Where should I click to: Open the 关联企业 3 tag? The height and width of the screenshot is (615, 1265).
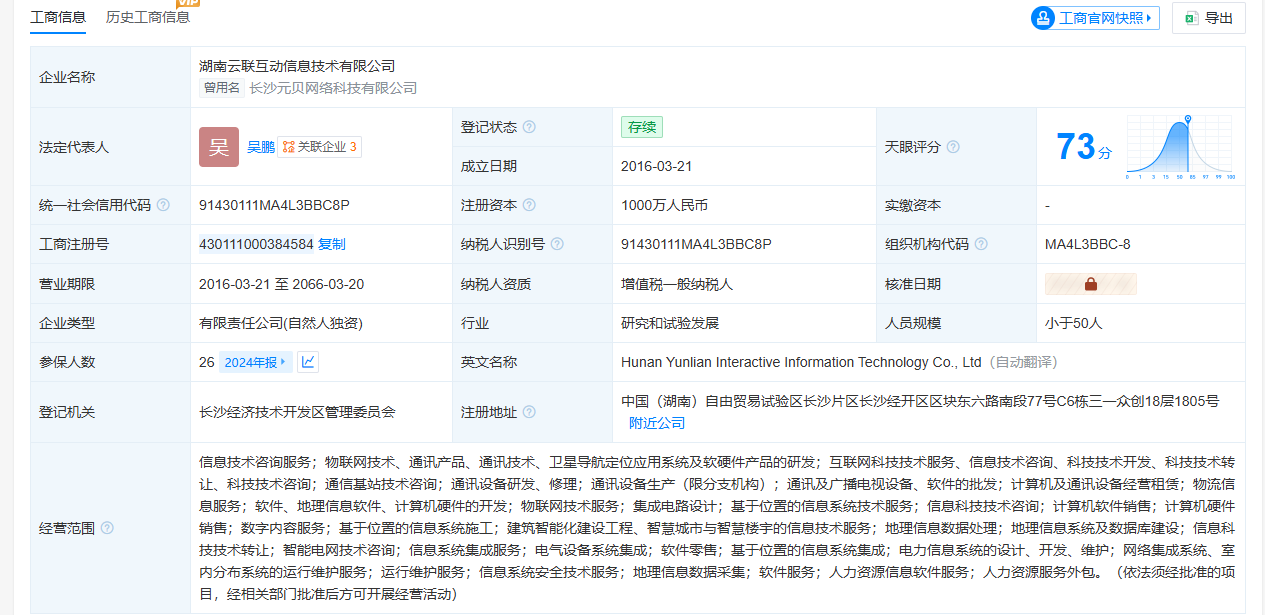[x=319, y=147]
